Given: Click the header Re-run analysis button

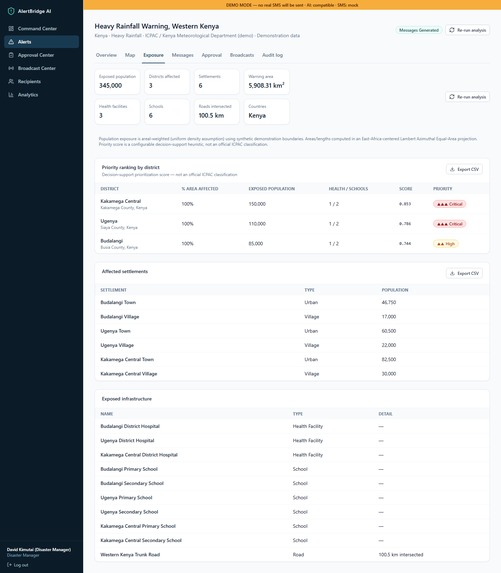Looking at the screenshot, I should [467, 30].
